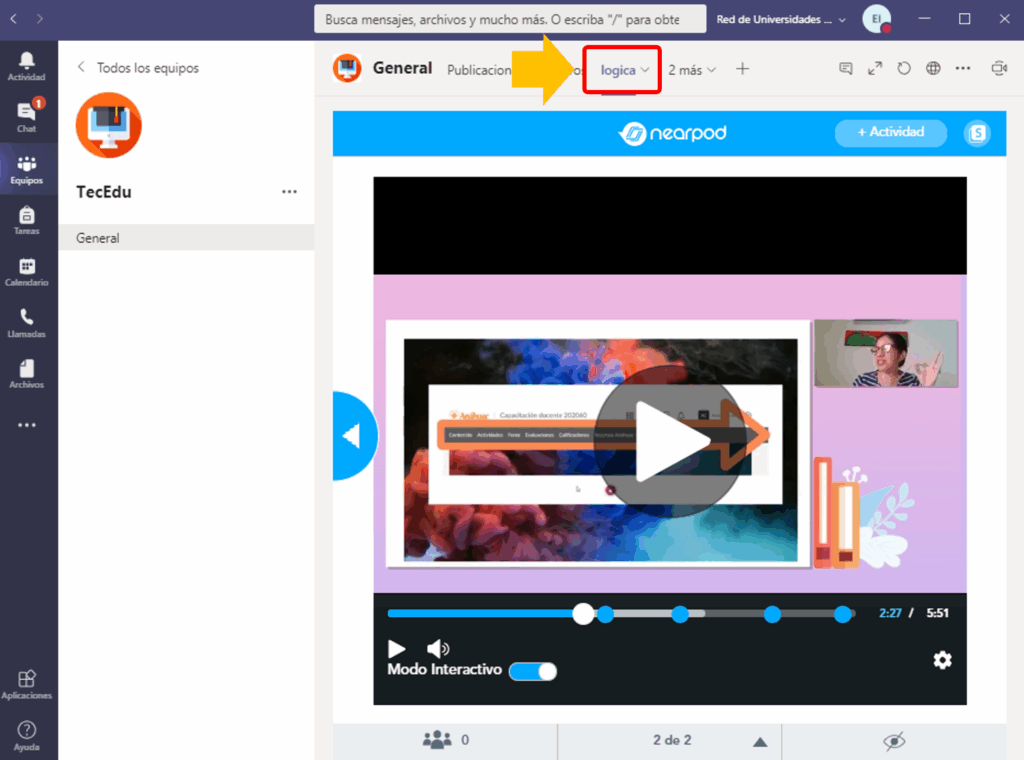Viewport: 1024px width, 760px height.
Task: Switch to the Publicaciones tab
Action: 479,70
